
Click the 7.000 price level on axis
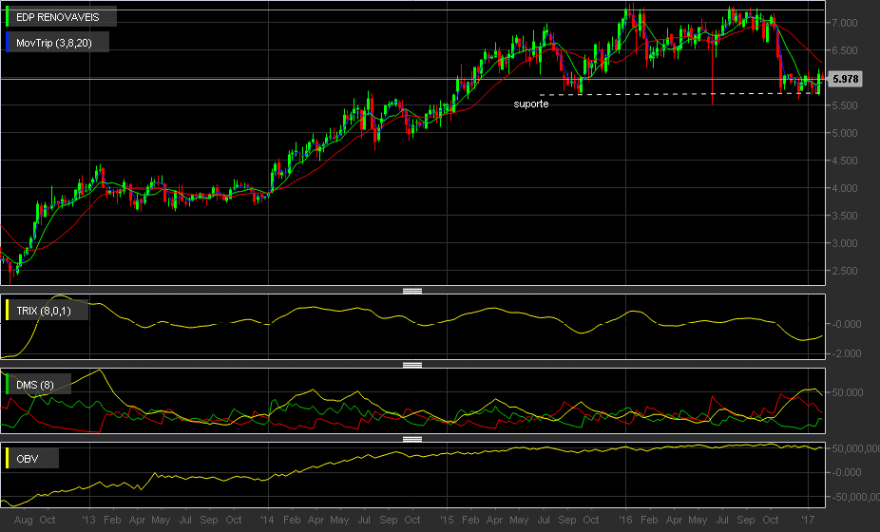coord(845,23)
